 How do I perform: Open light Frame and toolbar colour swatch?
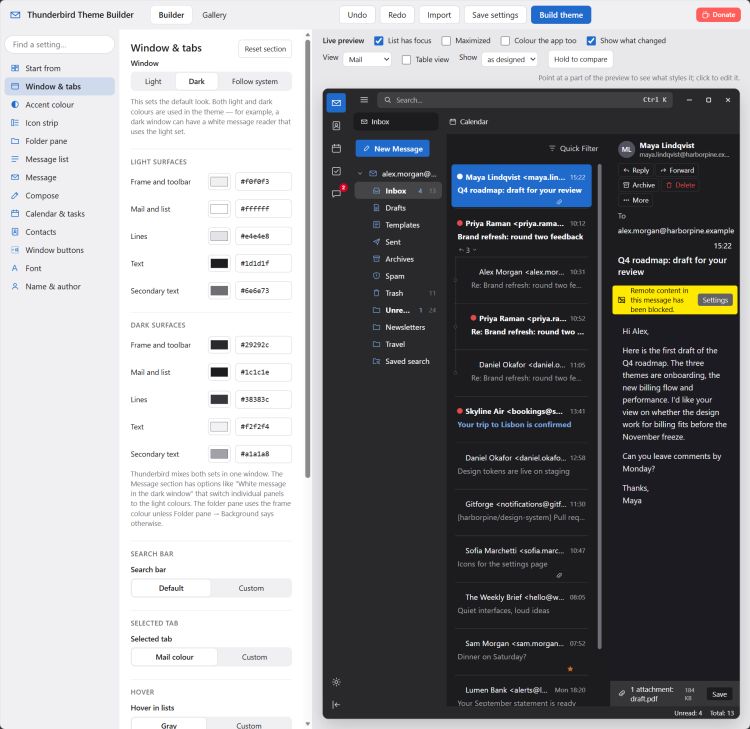(x=219, y=181)
